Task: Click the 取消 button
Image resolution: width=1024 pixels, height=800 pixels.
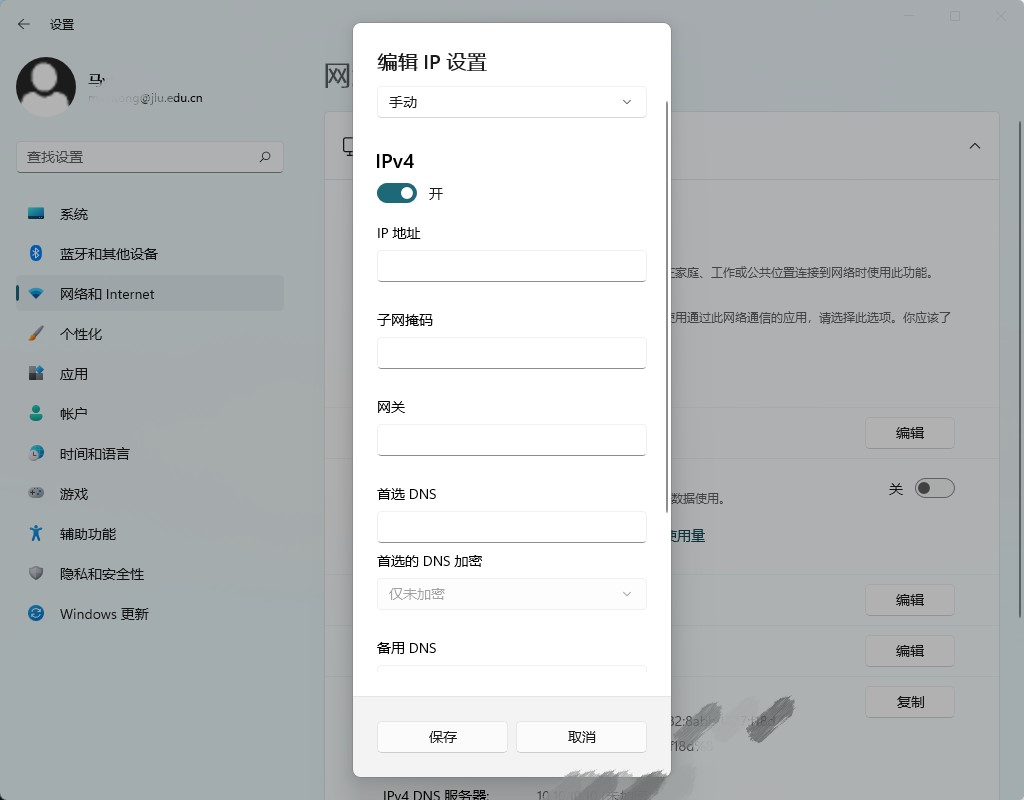Action: tap(581, 737)
